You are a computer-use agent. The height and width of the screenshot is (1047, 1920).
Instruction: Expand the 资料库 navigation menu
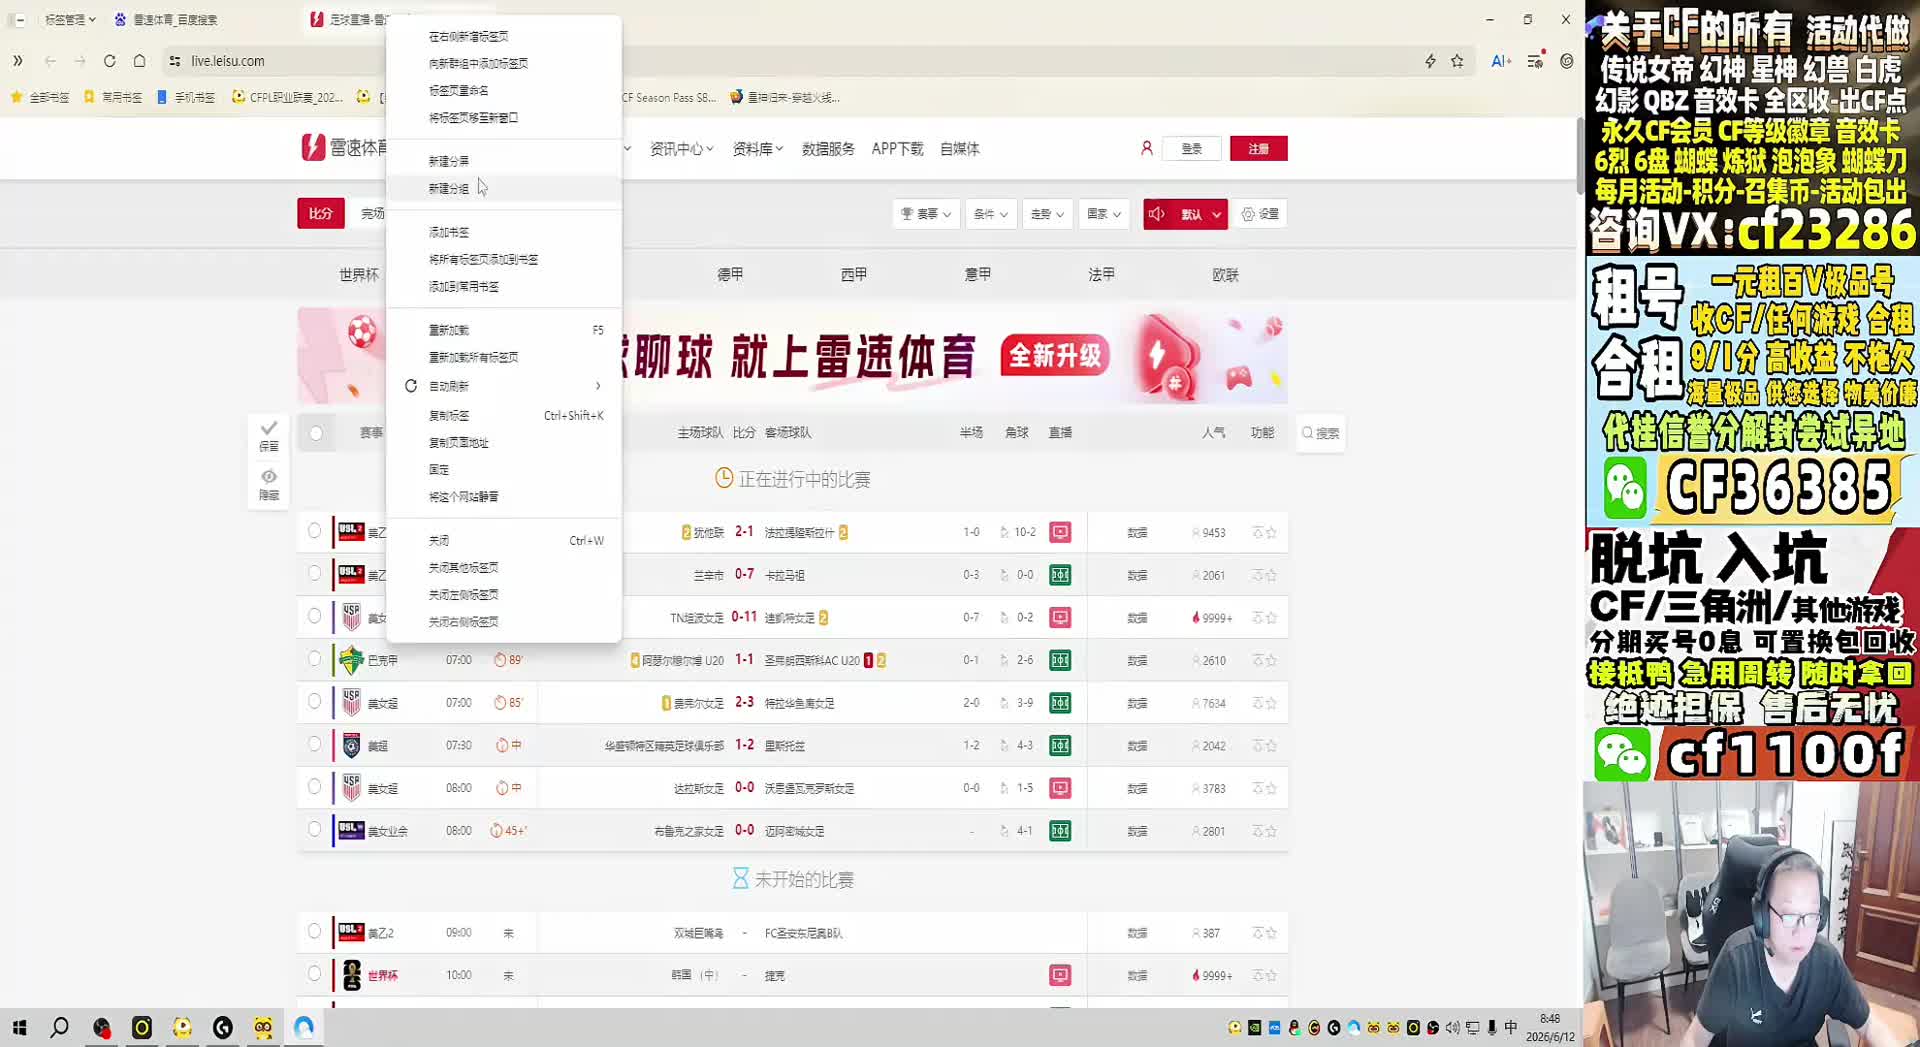757,149
